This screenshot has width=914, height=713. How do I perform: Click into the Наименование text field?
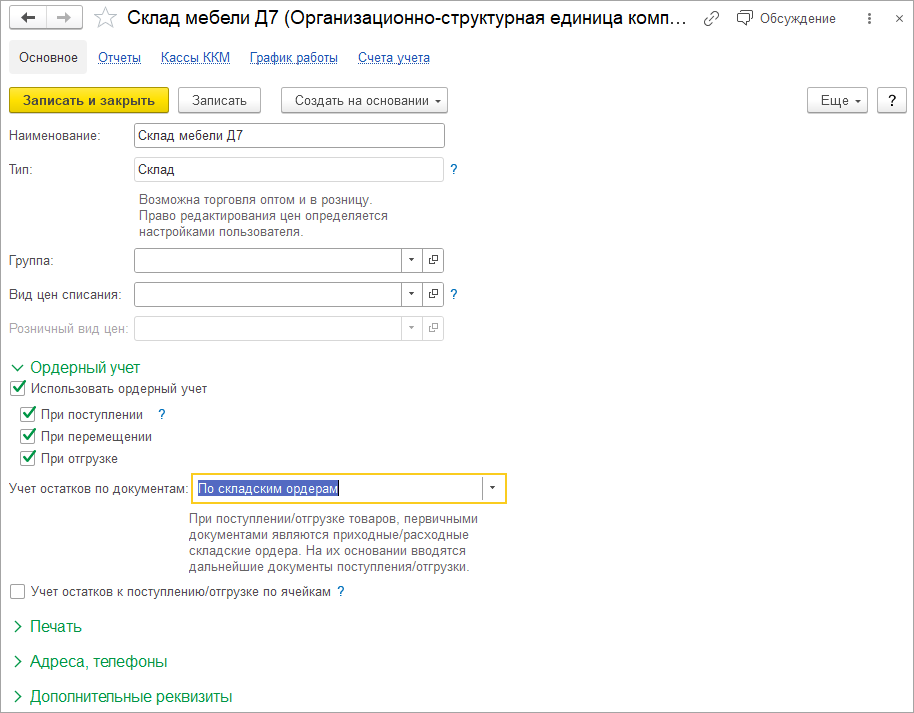(288, 136)
